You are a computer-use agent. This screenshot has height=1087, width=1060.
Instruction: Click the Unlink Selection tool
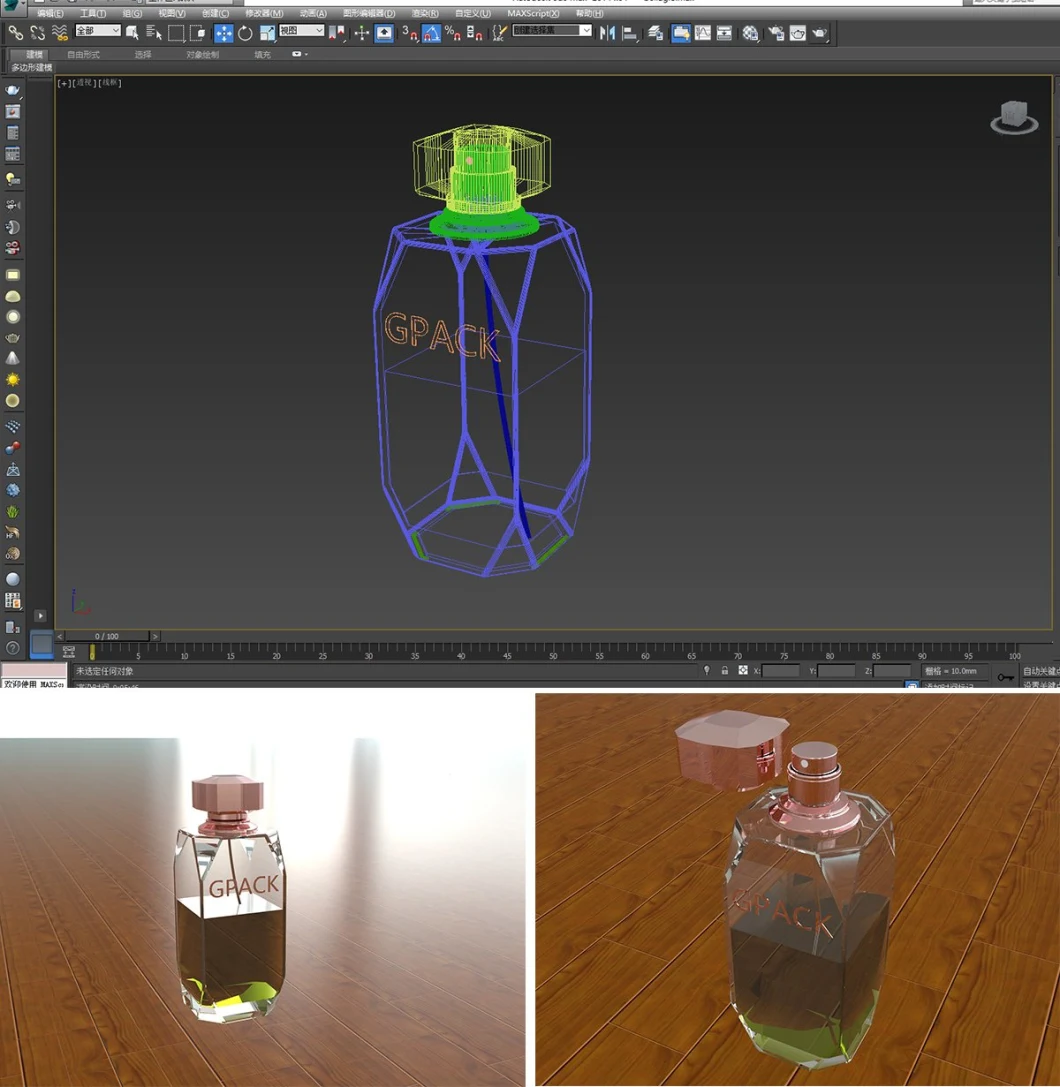pos(37,33)
